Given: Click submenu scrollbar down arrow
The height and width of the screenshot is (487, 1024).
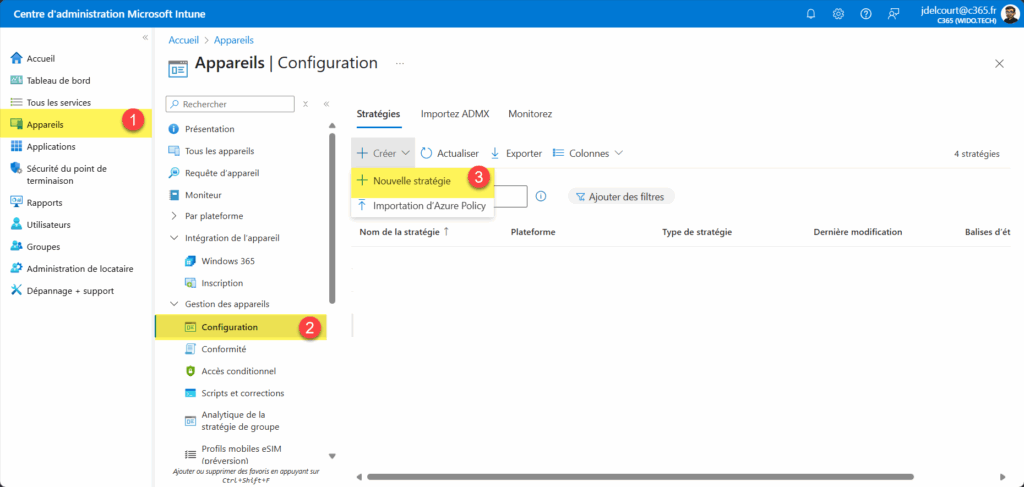Looking at the screenshot, I should [x=332, y=456].
